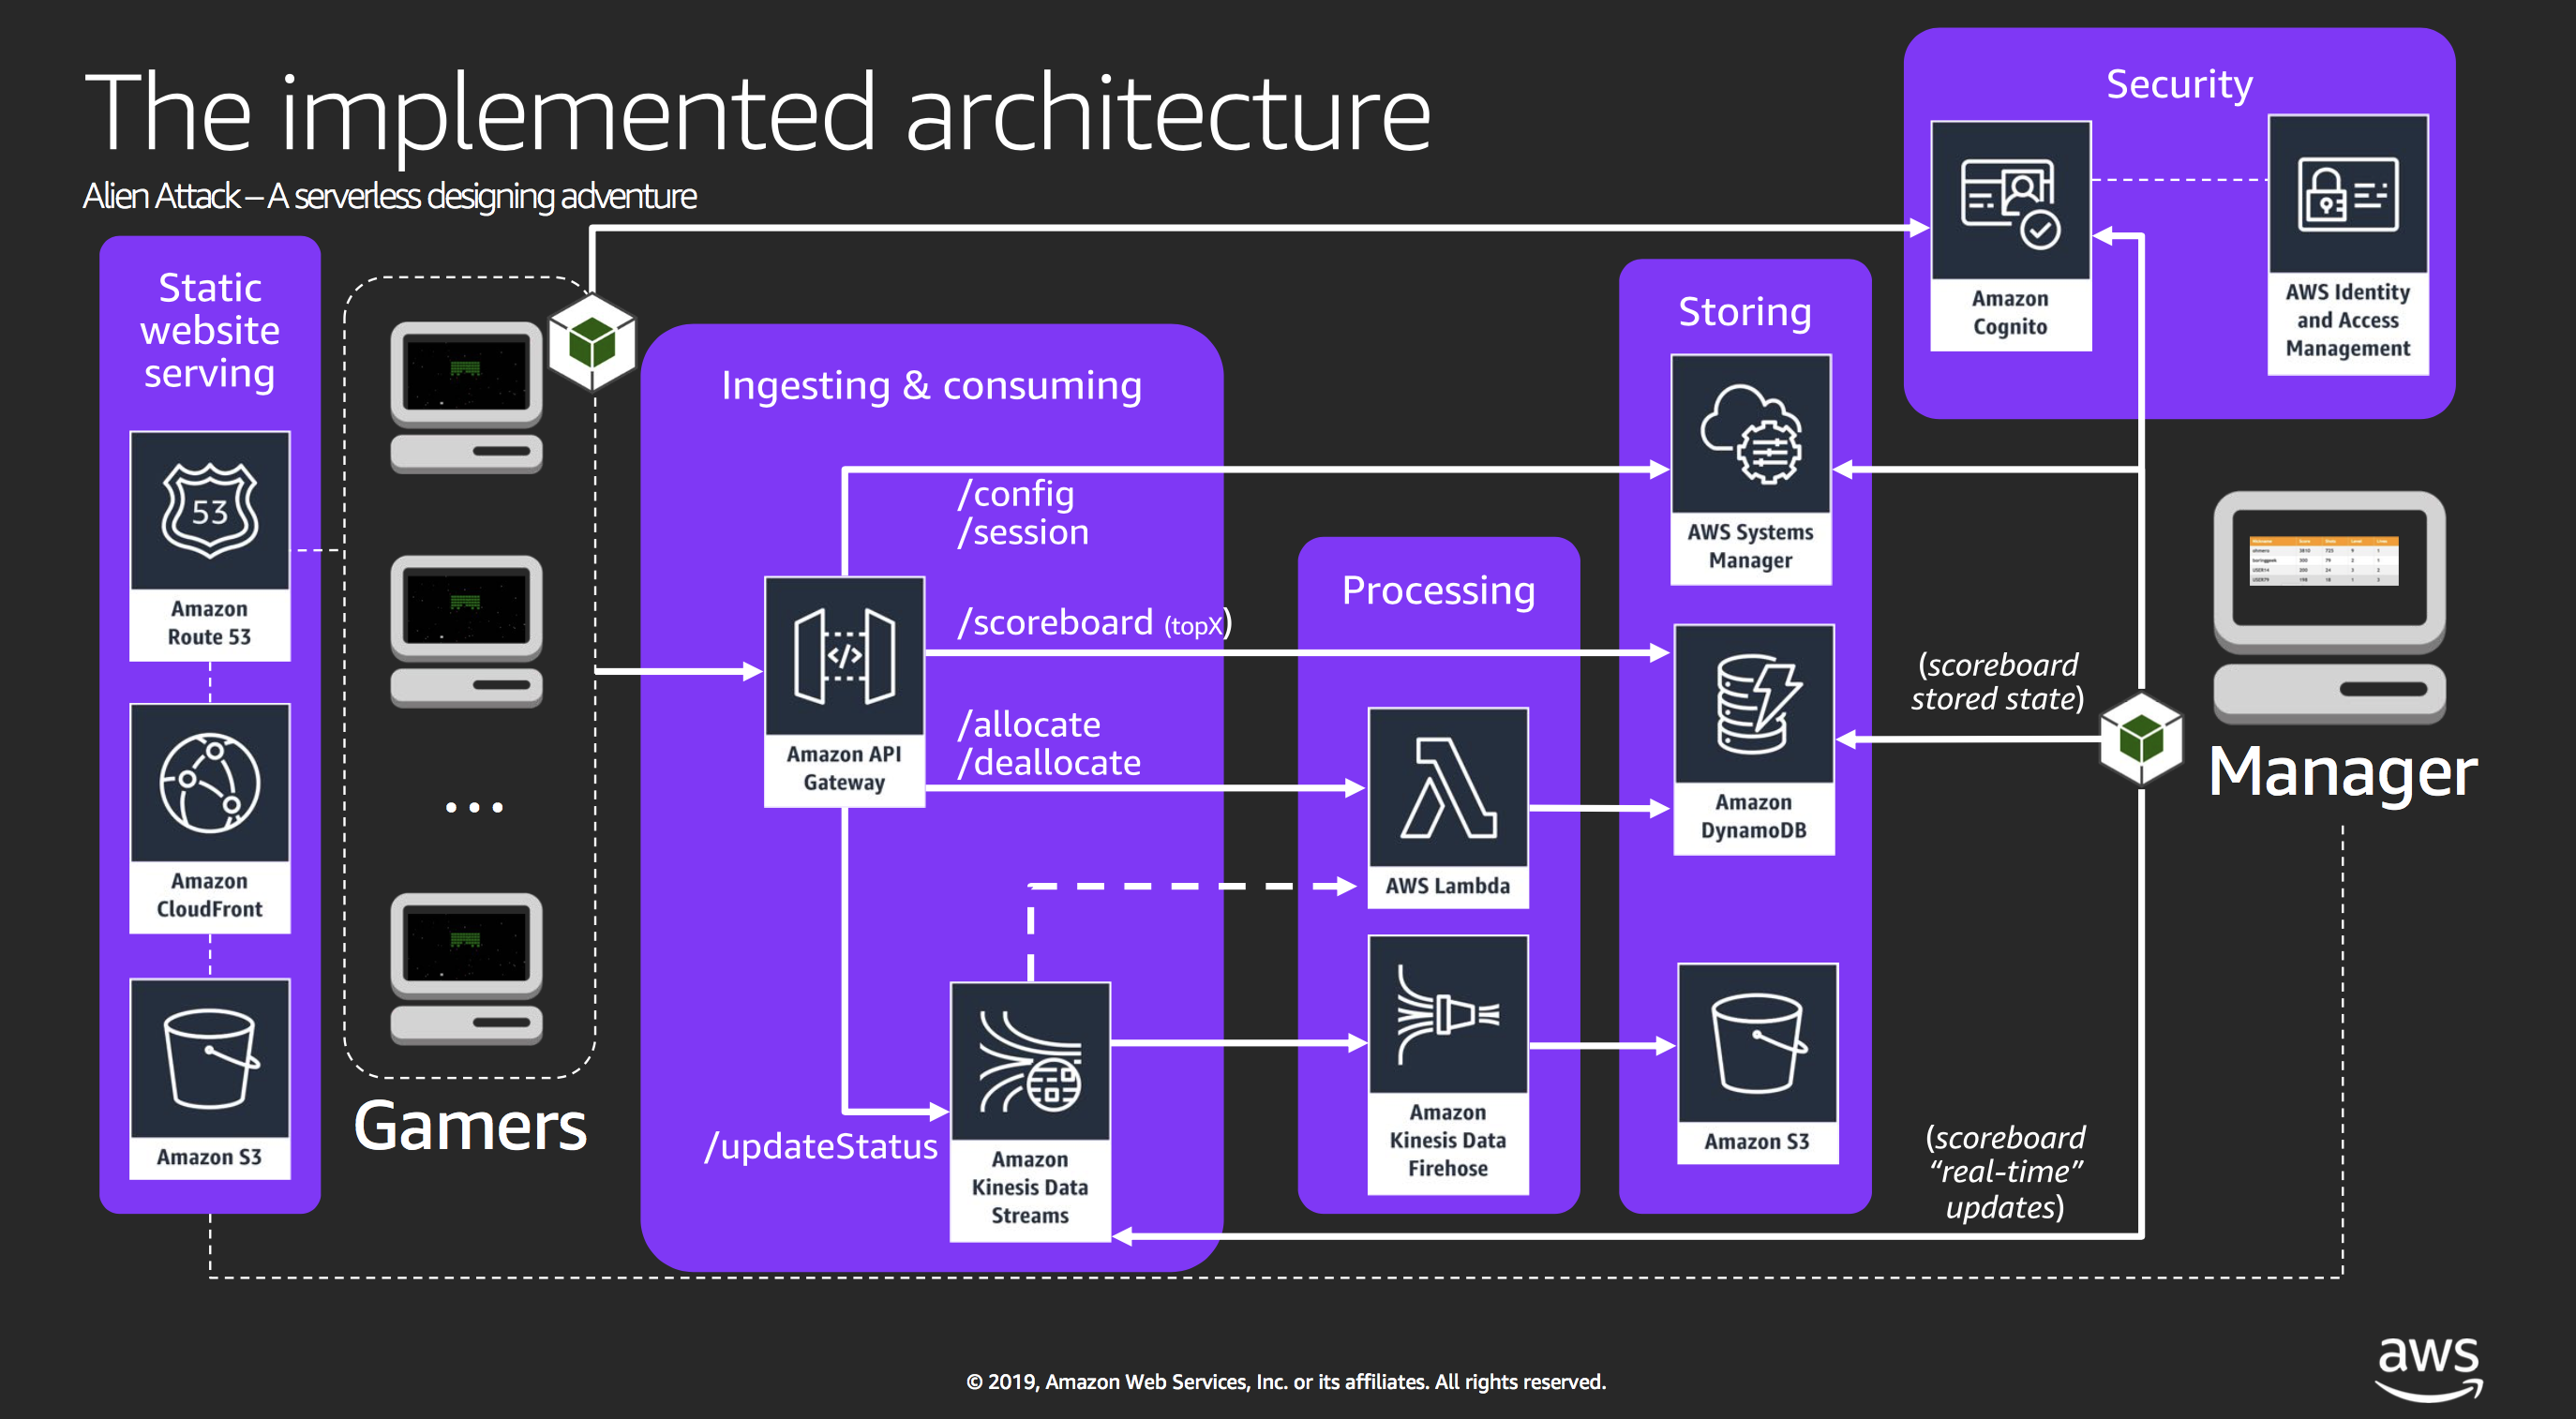Select the Amazon Cognito icon

2010,201
